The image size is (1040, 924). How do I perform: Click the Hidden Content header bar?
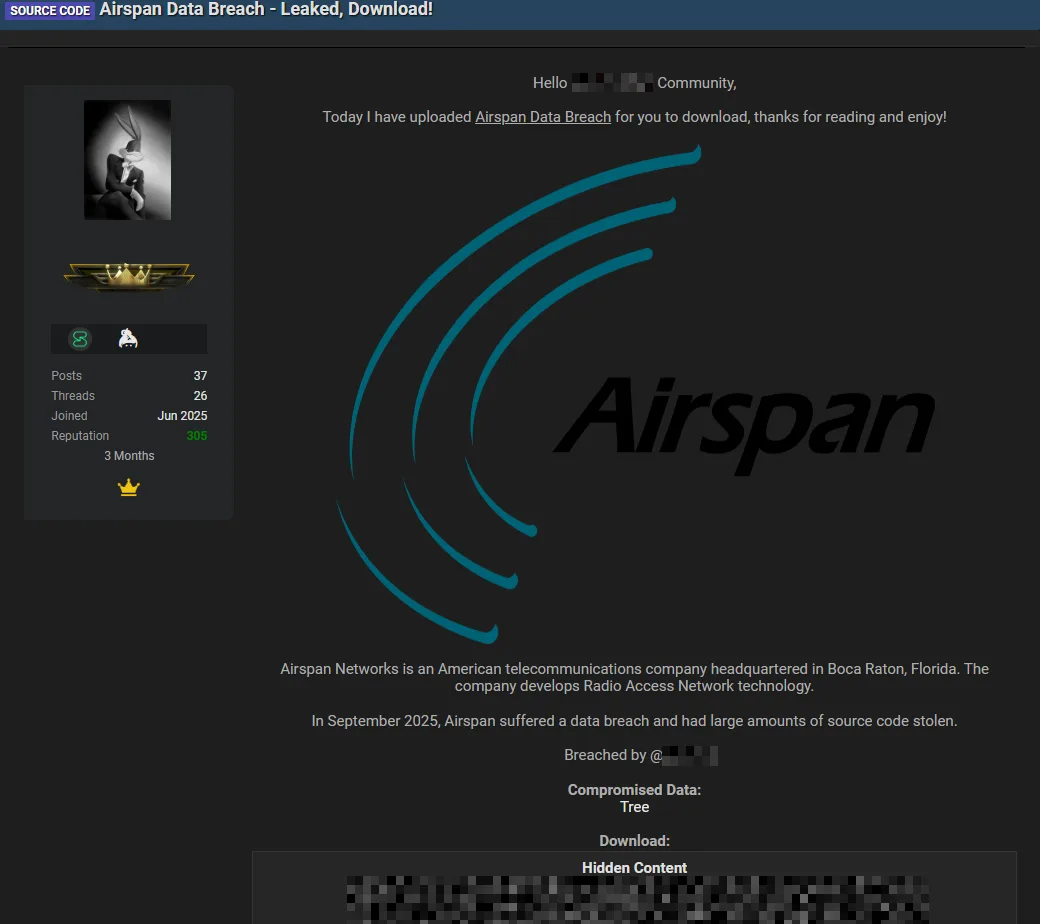point(634,867)
